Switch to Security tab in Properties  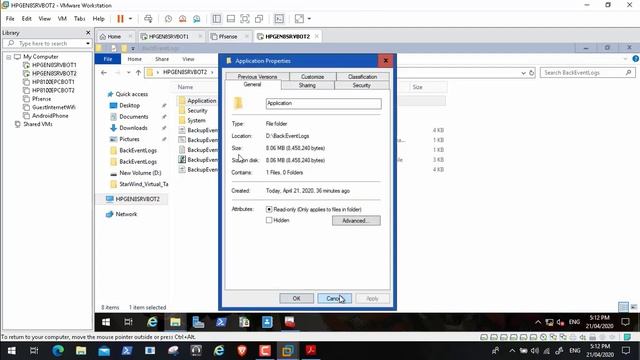click(x=362, y=85)
